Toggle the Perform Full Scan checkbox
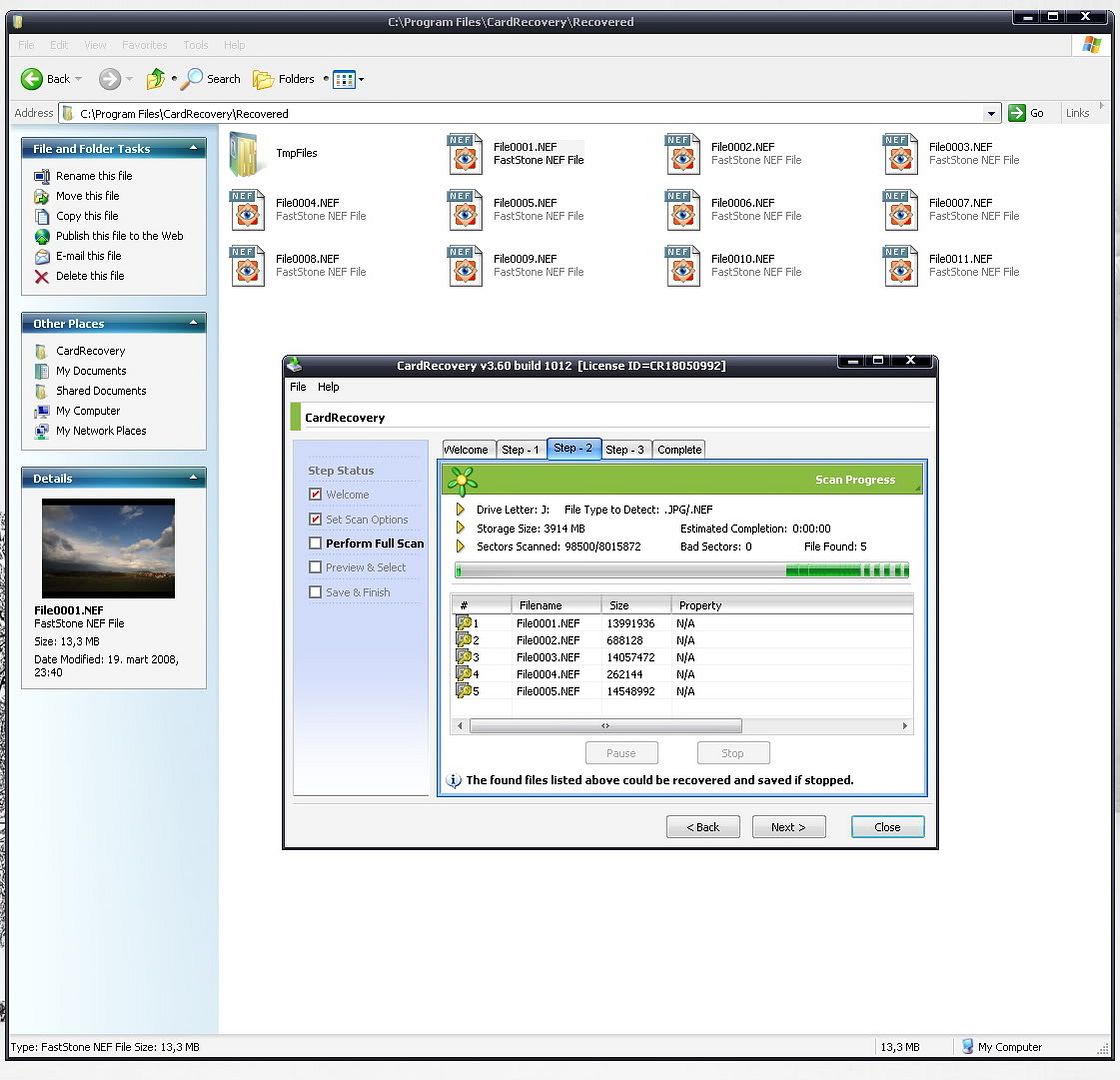Screen dimensions: 1120x1080 click(x=315, y=544)
